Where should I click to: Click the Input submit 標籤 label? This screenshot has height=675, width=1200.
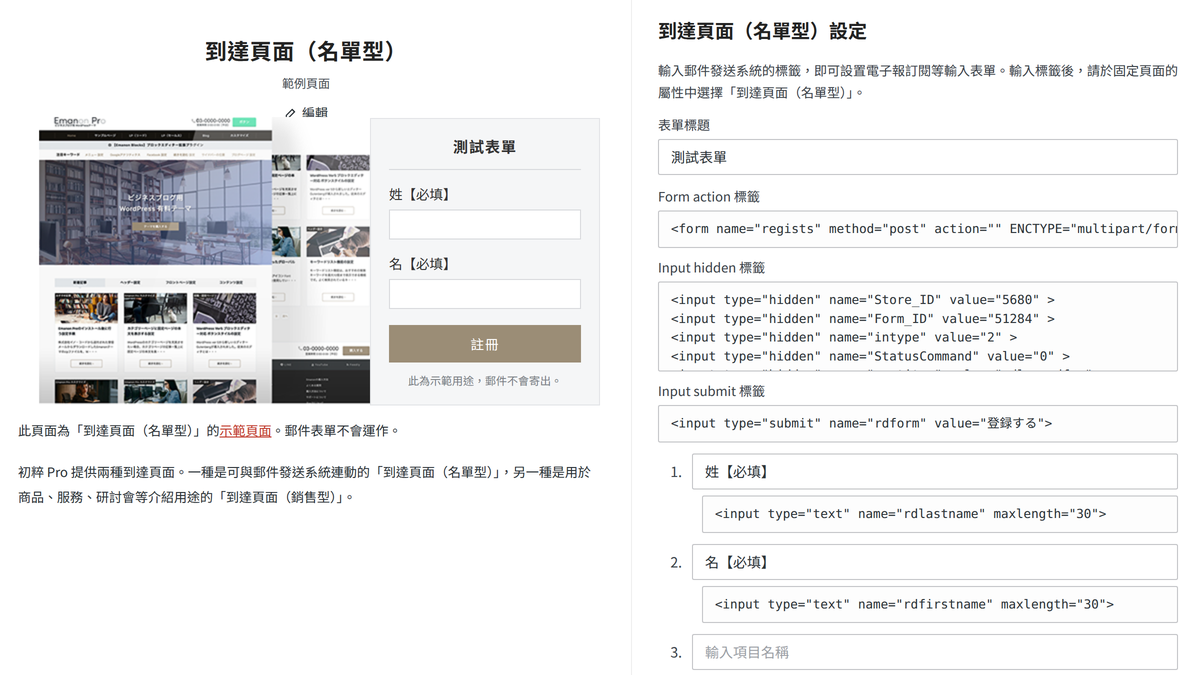tap(711, 391)
